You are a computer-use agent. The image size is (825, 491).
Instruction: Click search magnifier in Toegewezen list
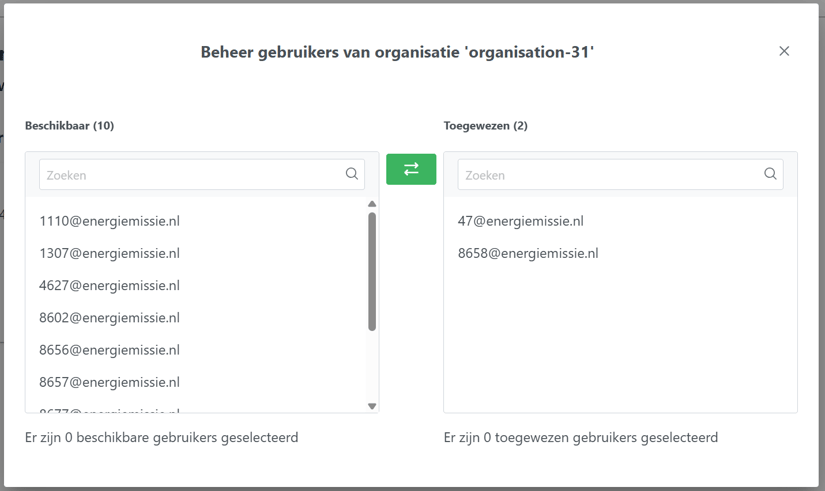click(x=770, y=174)
